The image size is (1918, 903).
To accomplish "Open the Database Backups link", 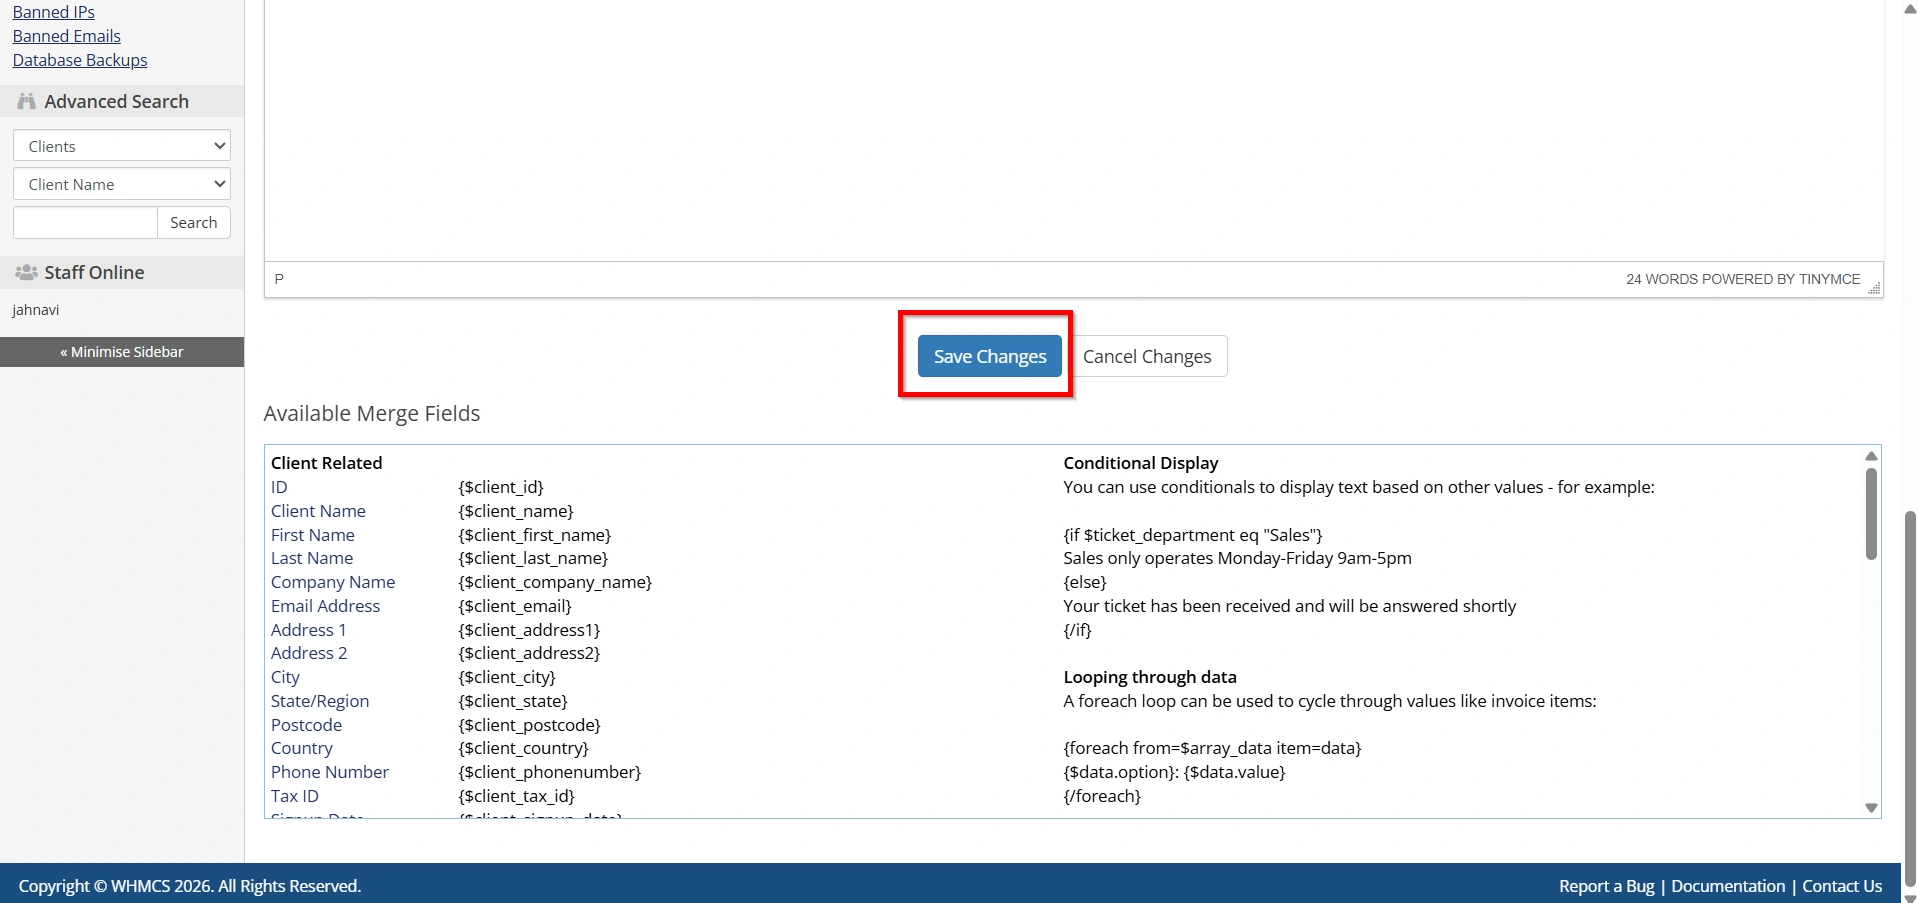I will 79,60.
